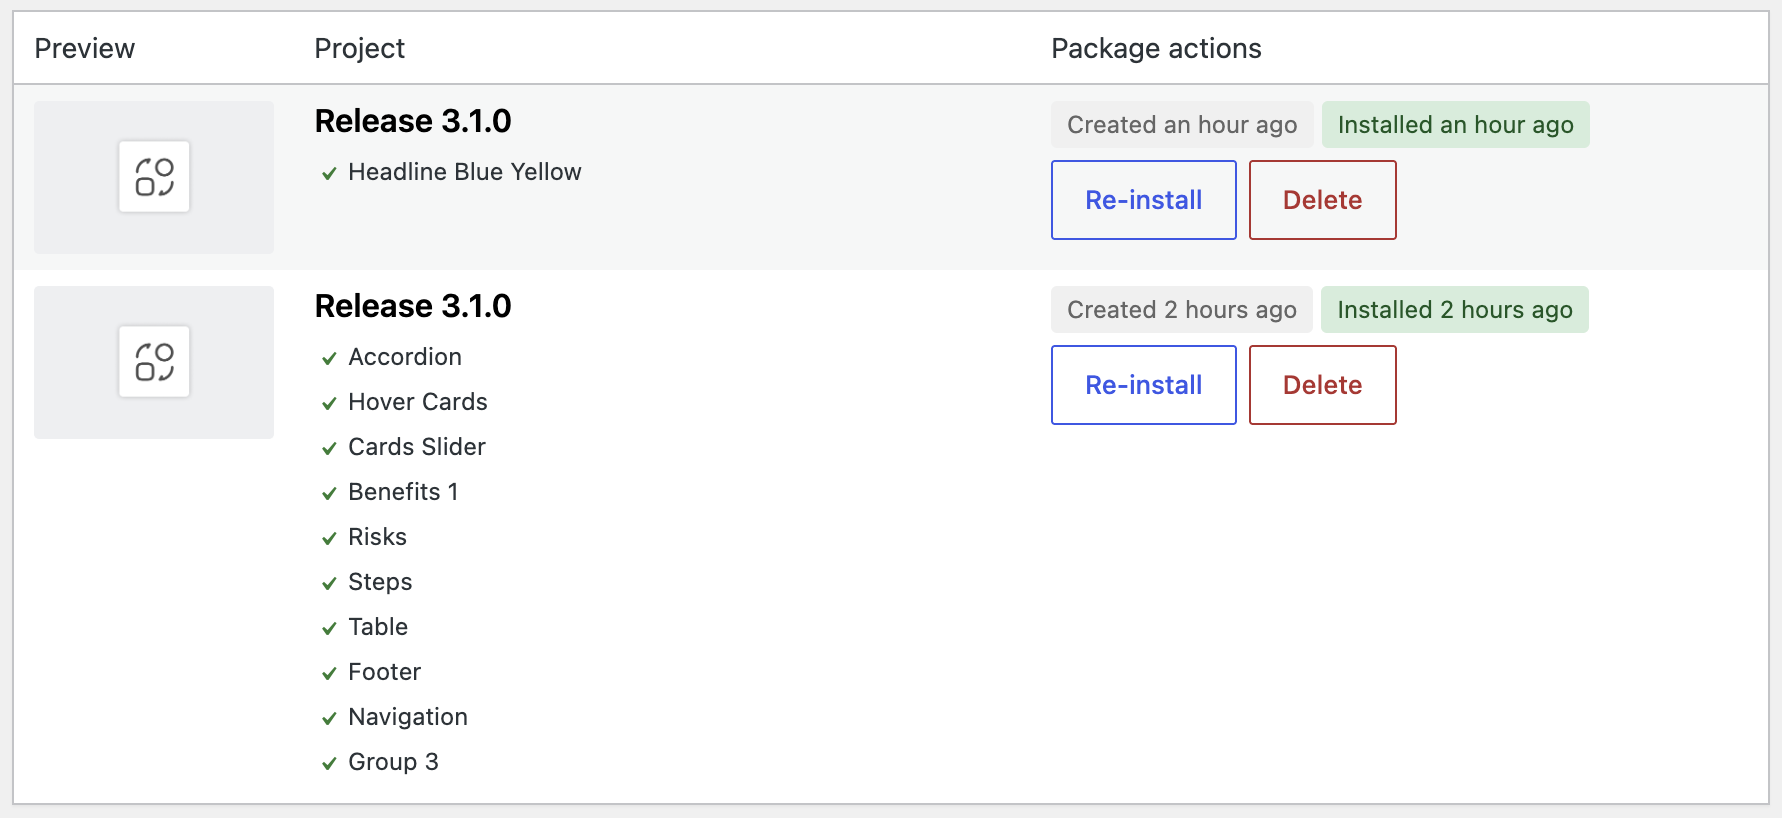The height and width of the screenshot is (818, 1782).
Task: Click the 'Accordion' item text
Action: [405, 357]
